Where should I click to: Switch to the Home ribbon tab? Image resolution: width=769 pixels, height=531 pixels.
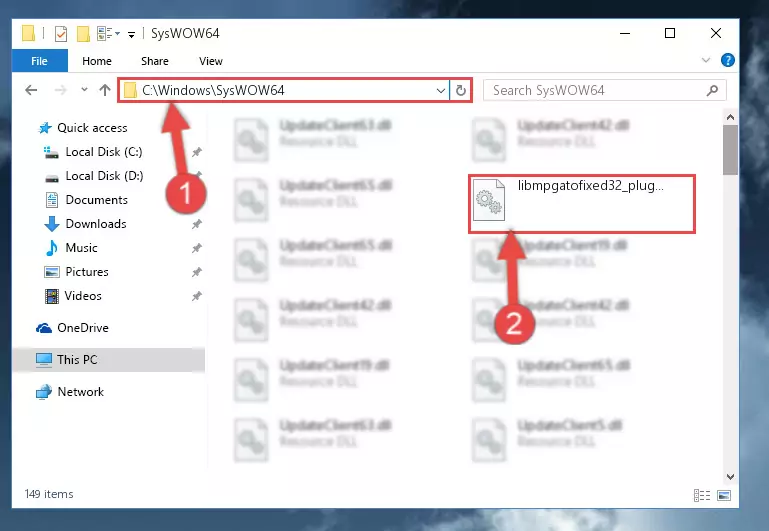97,61
